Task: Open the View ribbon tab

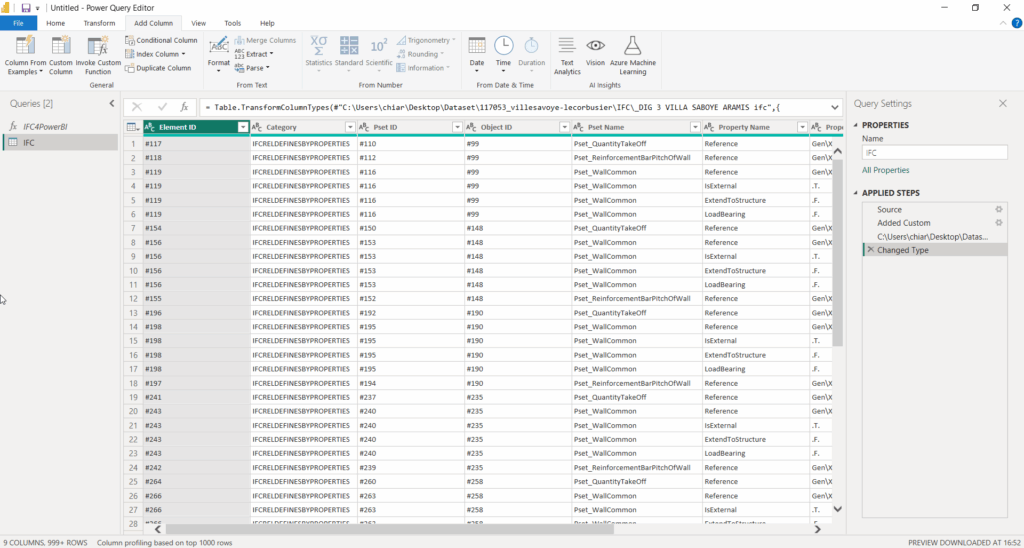Action: point(198,23)
